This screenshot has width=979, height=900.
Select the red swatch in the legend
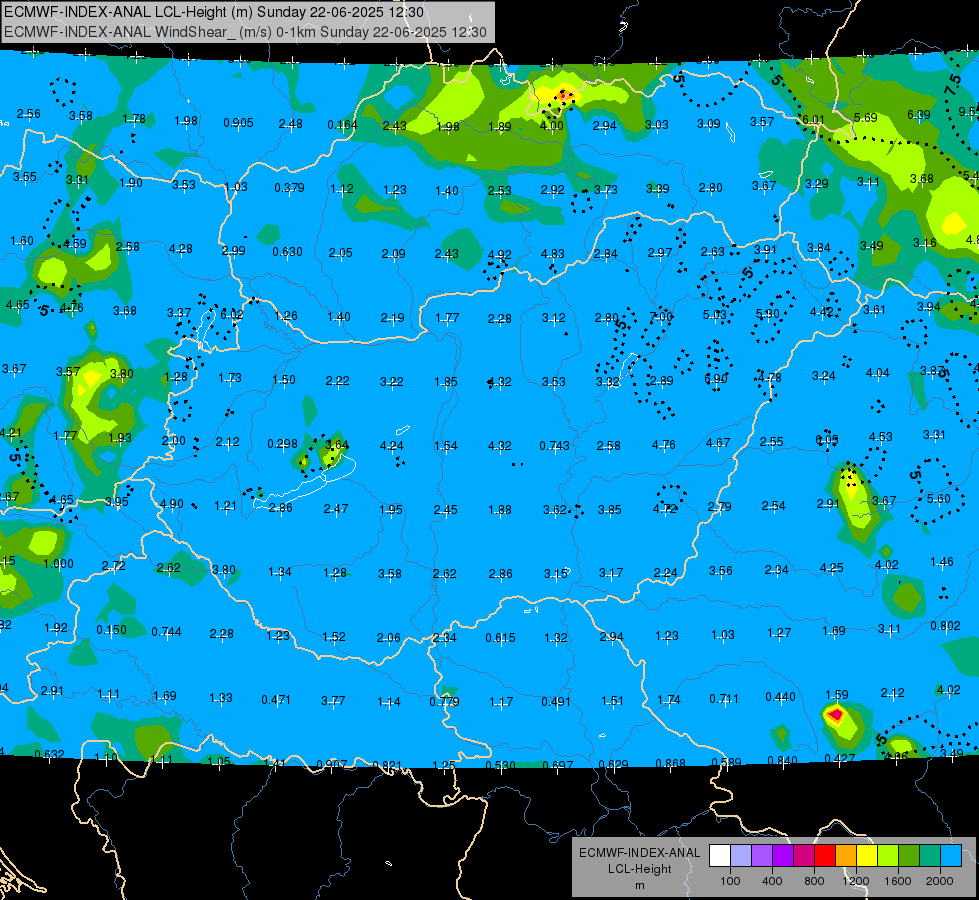pos(825,856)
